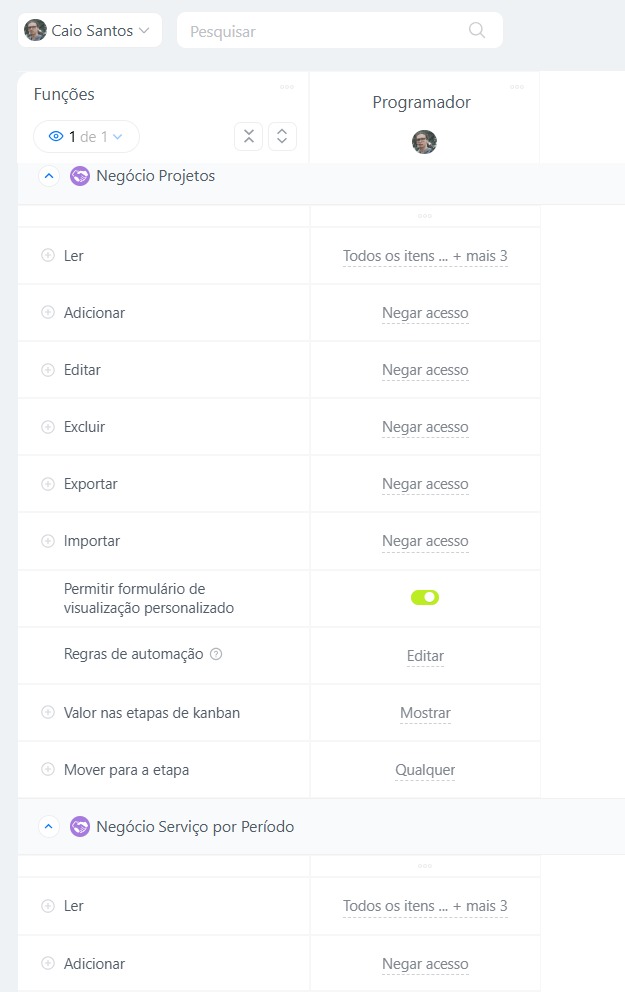Collapse the Negócio Serviço por Período section

coord(48,827)
